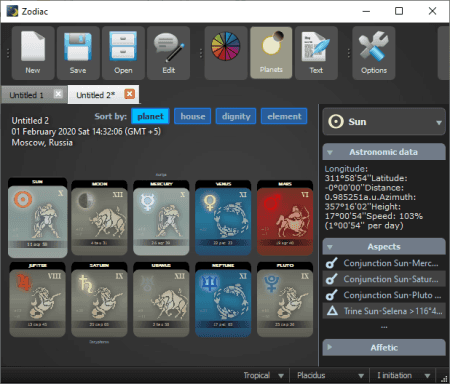Image resolution: width=450 pixels, height=384 pixels.
Task: Open Options wrench icon
Action: tap(374, 53)
